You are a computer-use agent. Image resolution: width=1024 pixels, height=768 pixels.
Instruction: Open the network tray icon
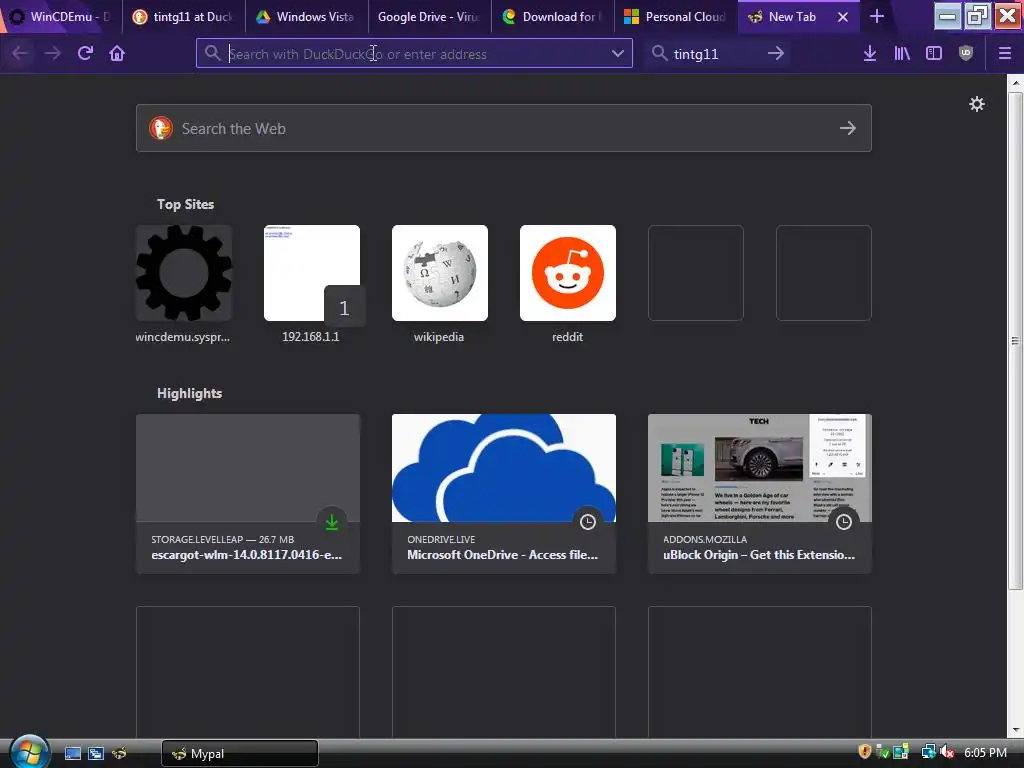pos(928,752)
